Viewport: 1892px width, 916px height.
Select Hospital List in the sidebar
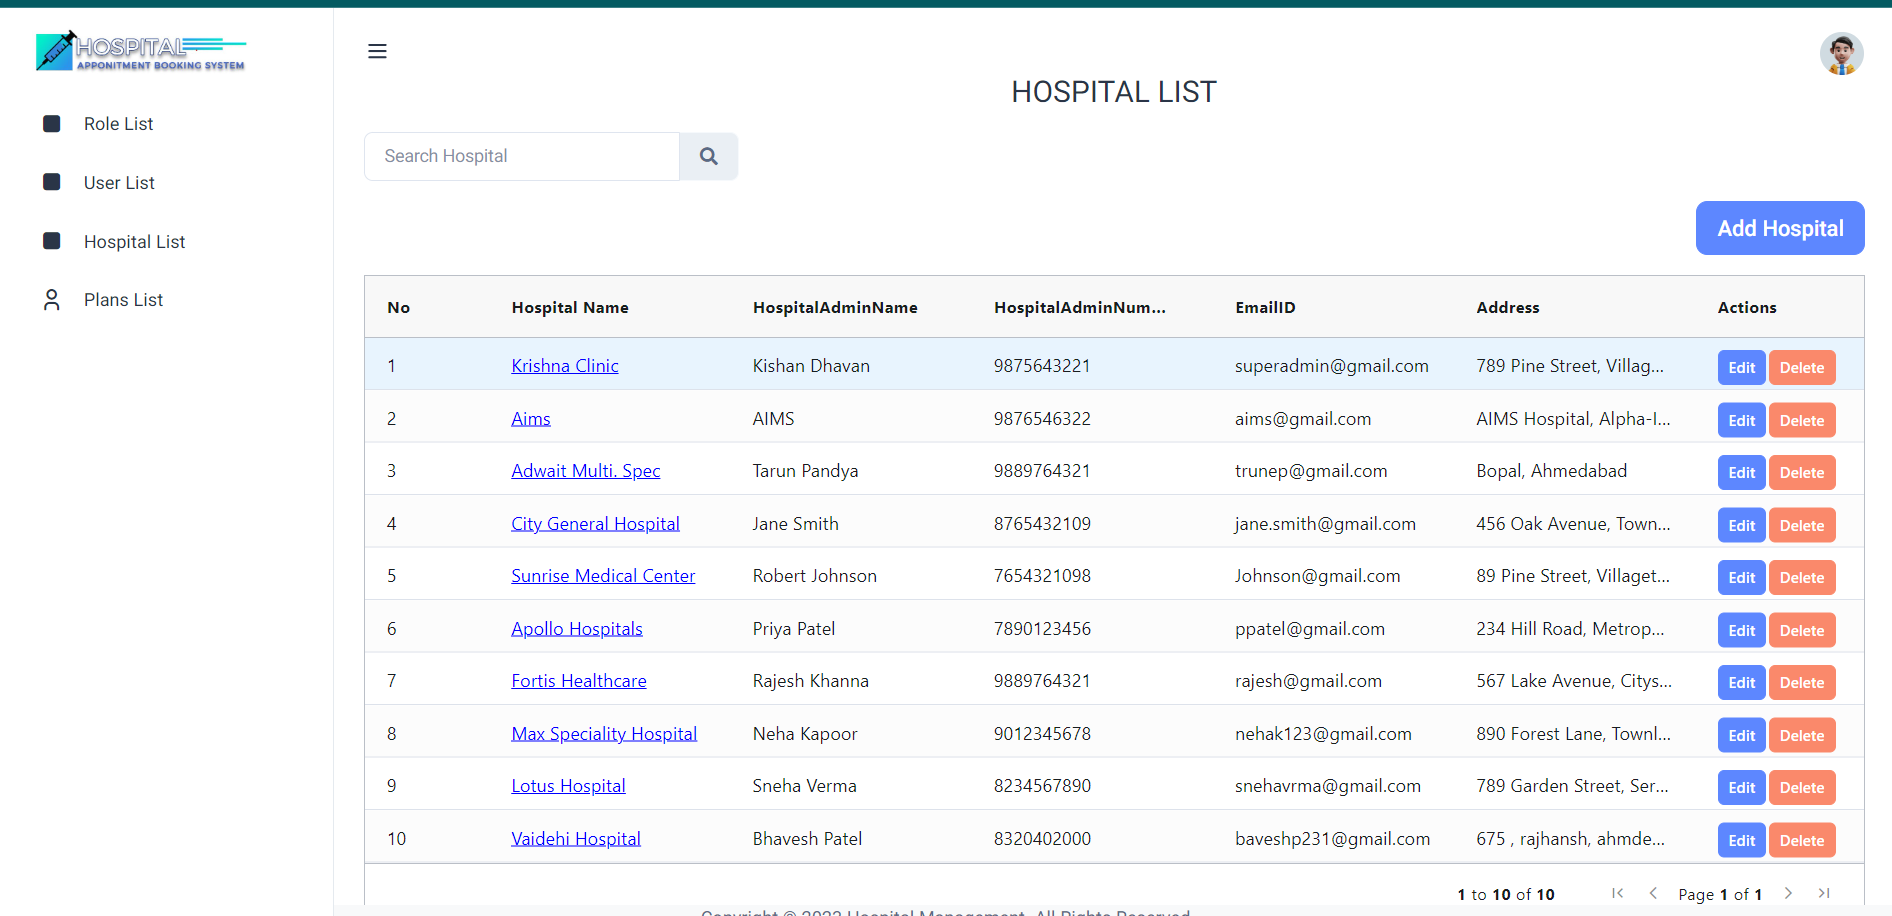134,242
